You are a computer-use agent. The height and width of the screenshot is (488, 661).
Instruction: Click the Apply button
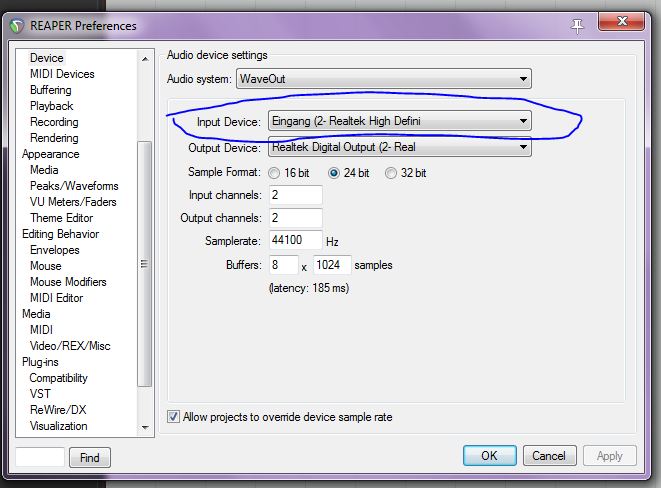(x=610, y=456)
